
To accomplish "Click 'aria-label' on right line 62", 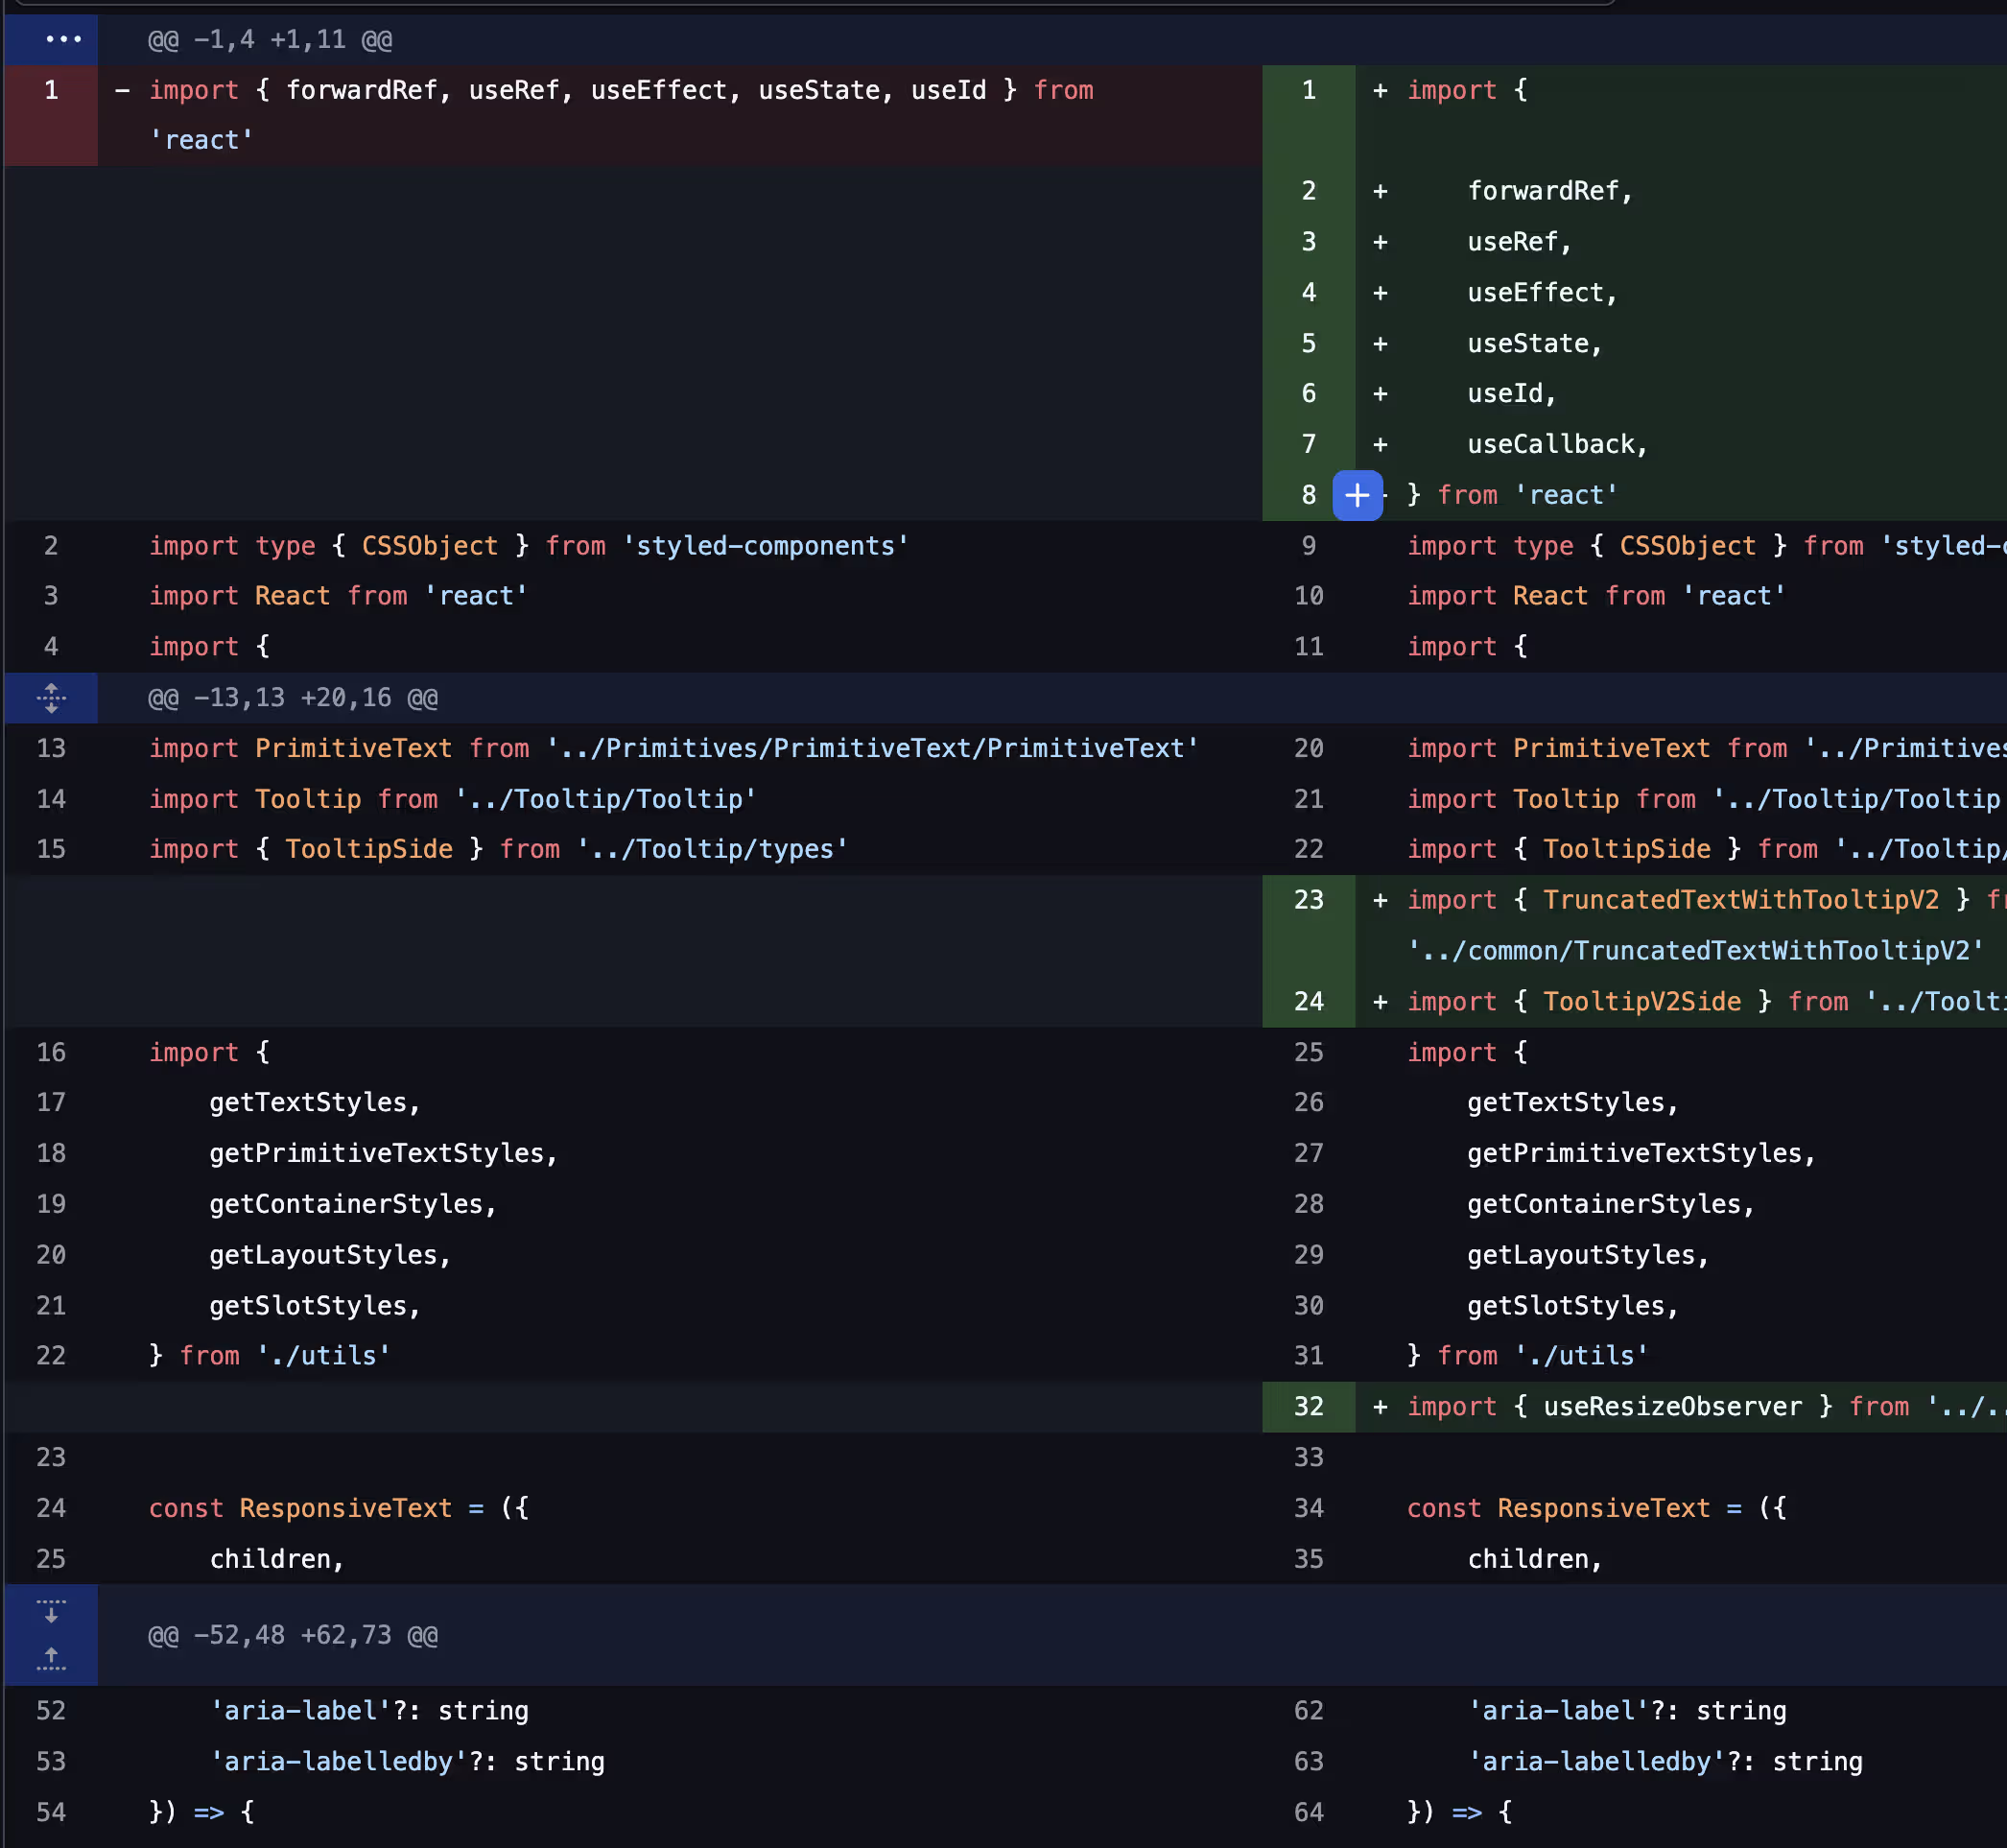I will pyautogui.click(x=1559, y=1711).
